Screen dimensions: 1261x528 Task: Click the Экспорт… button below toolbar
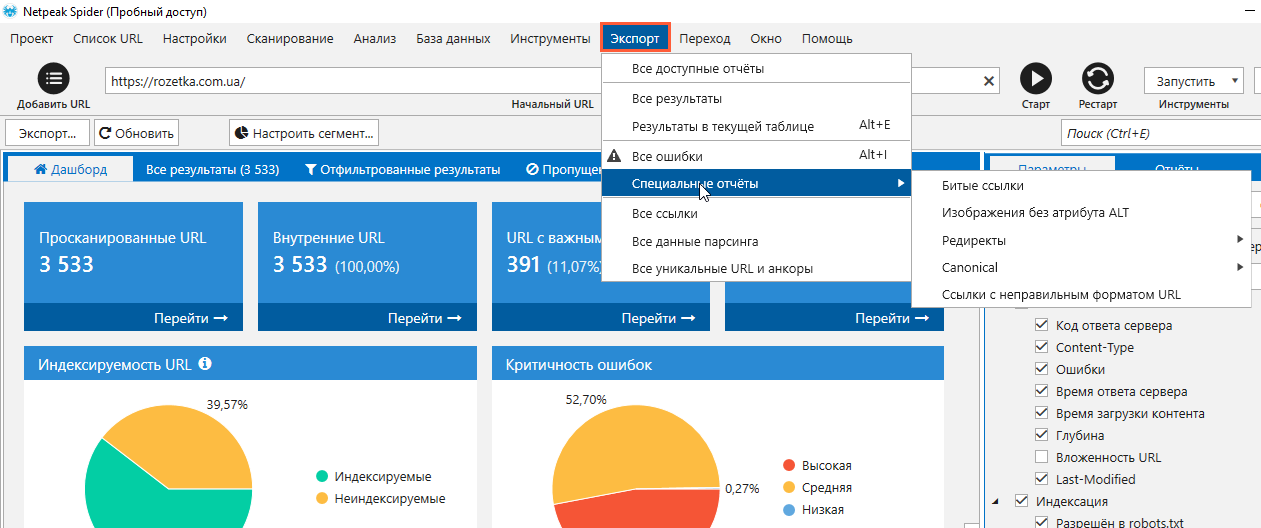point(47,132)
